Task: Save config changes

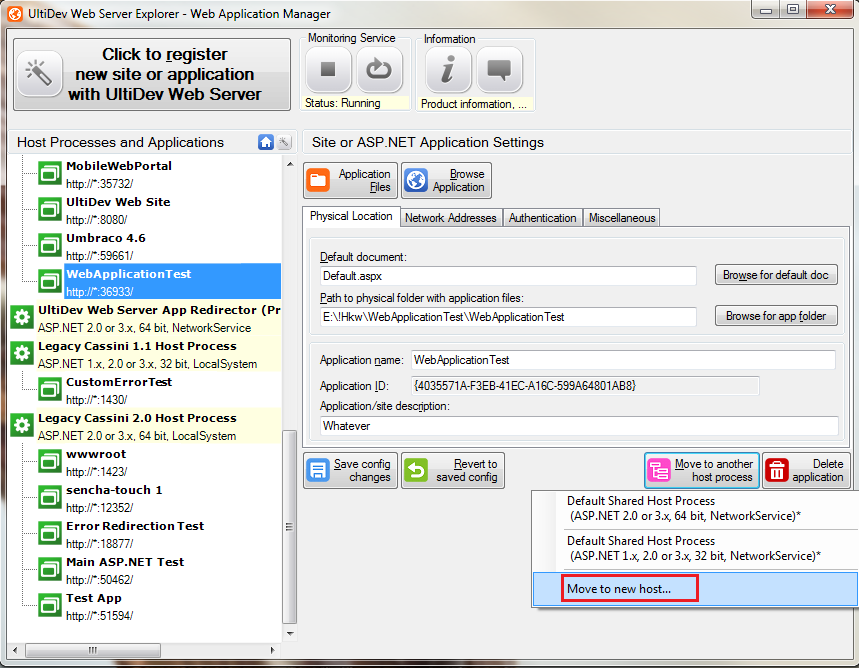Action: [x=350, y=470]
